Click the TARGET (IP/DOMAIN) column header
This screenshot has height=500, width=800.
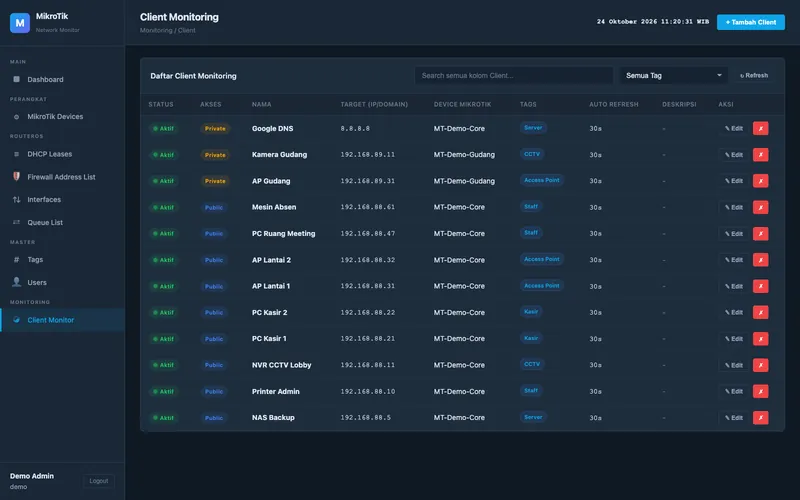tap(374, 104)
